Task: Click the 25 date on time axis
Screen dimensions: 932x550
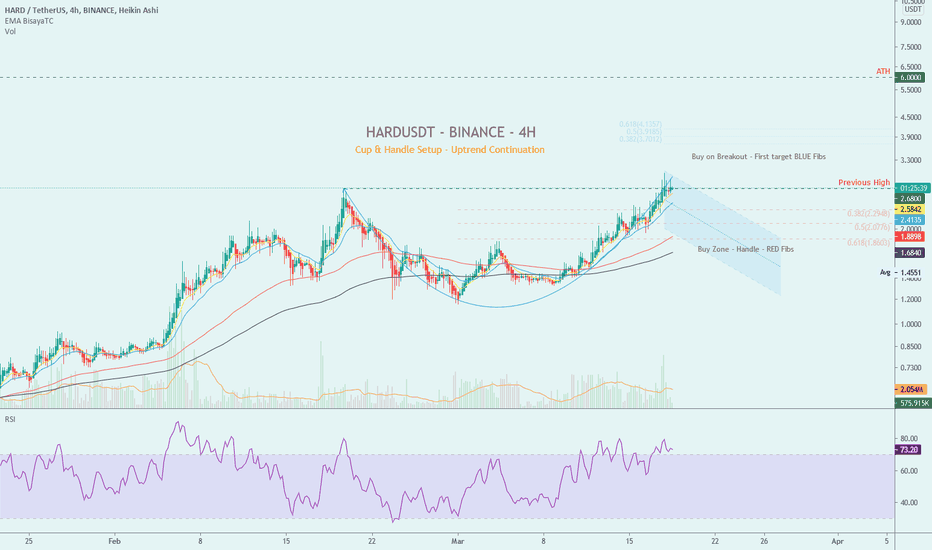Action: (x=29, y=541)
